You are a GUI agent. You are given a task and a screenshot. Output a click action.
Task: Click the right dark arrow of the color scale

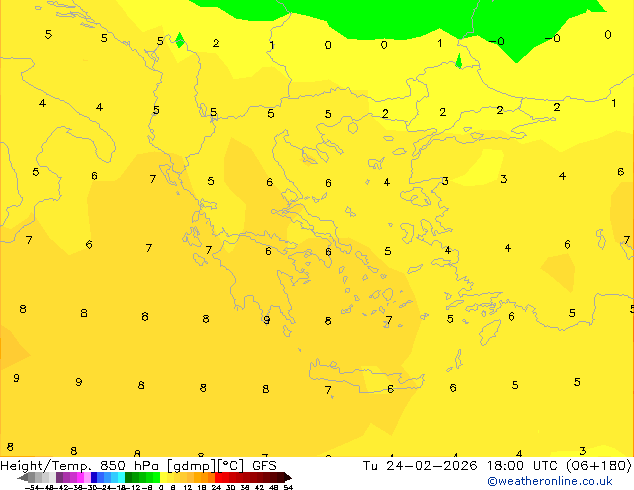point(288,477)
